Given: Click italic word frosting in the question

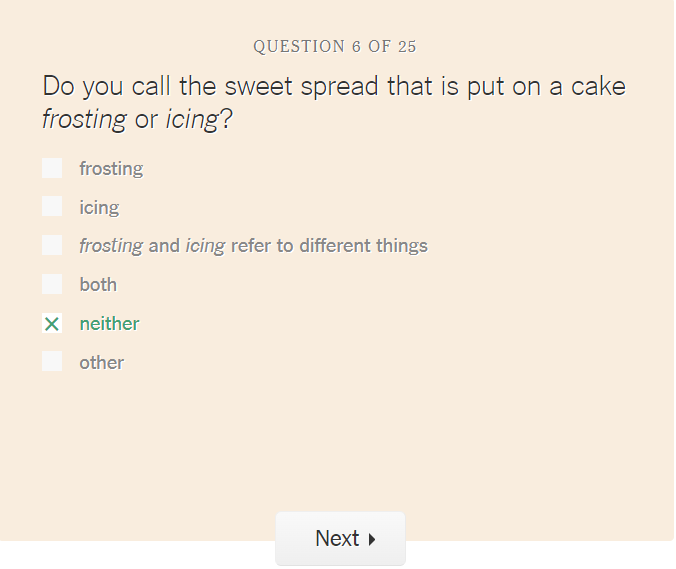Looking at the screenshot, I should (84, 120).
